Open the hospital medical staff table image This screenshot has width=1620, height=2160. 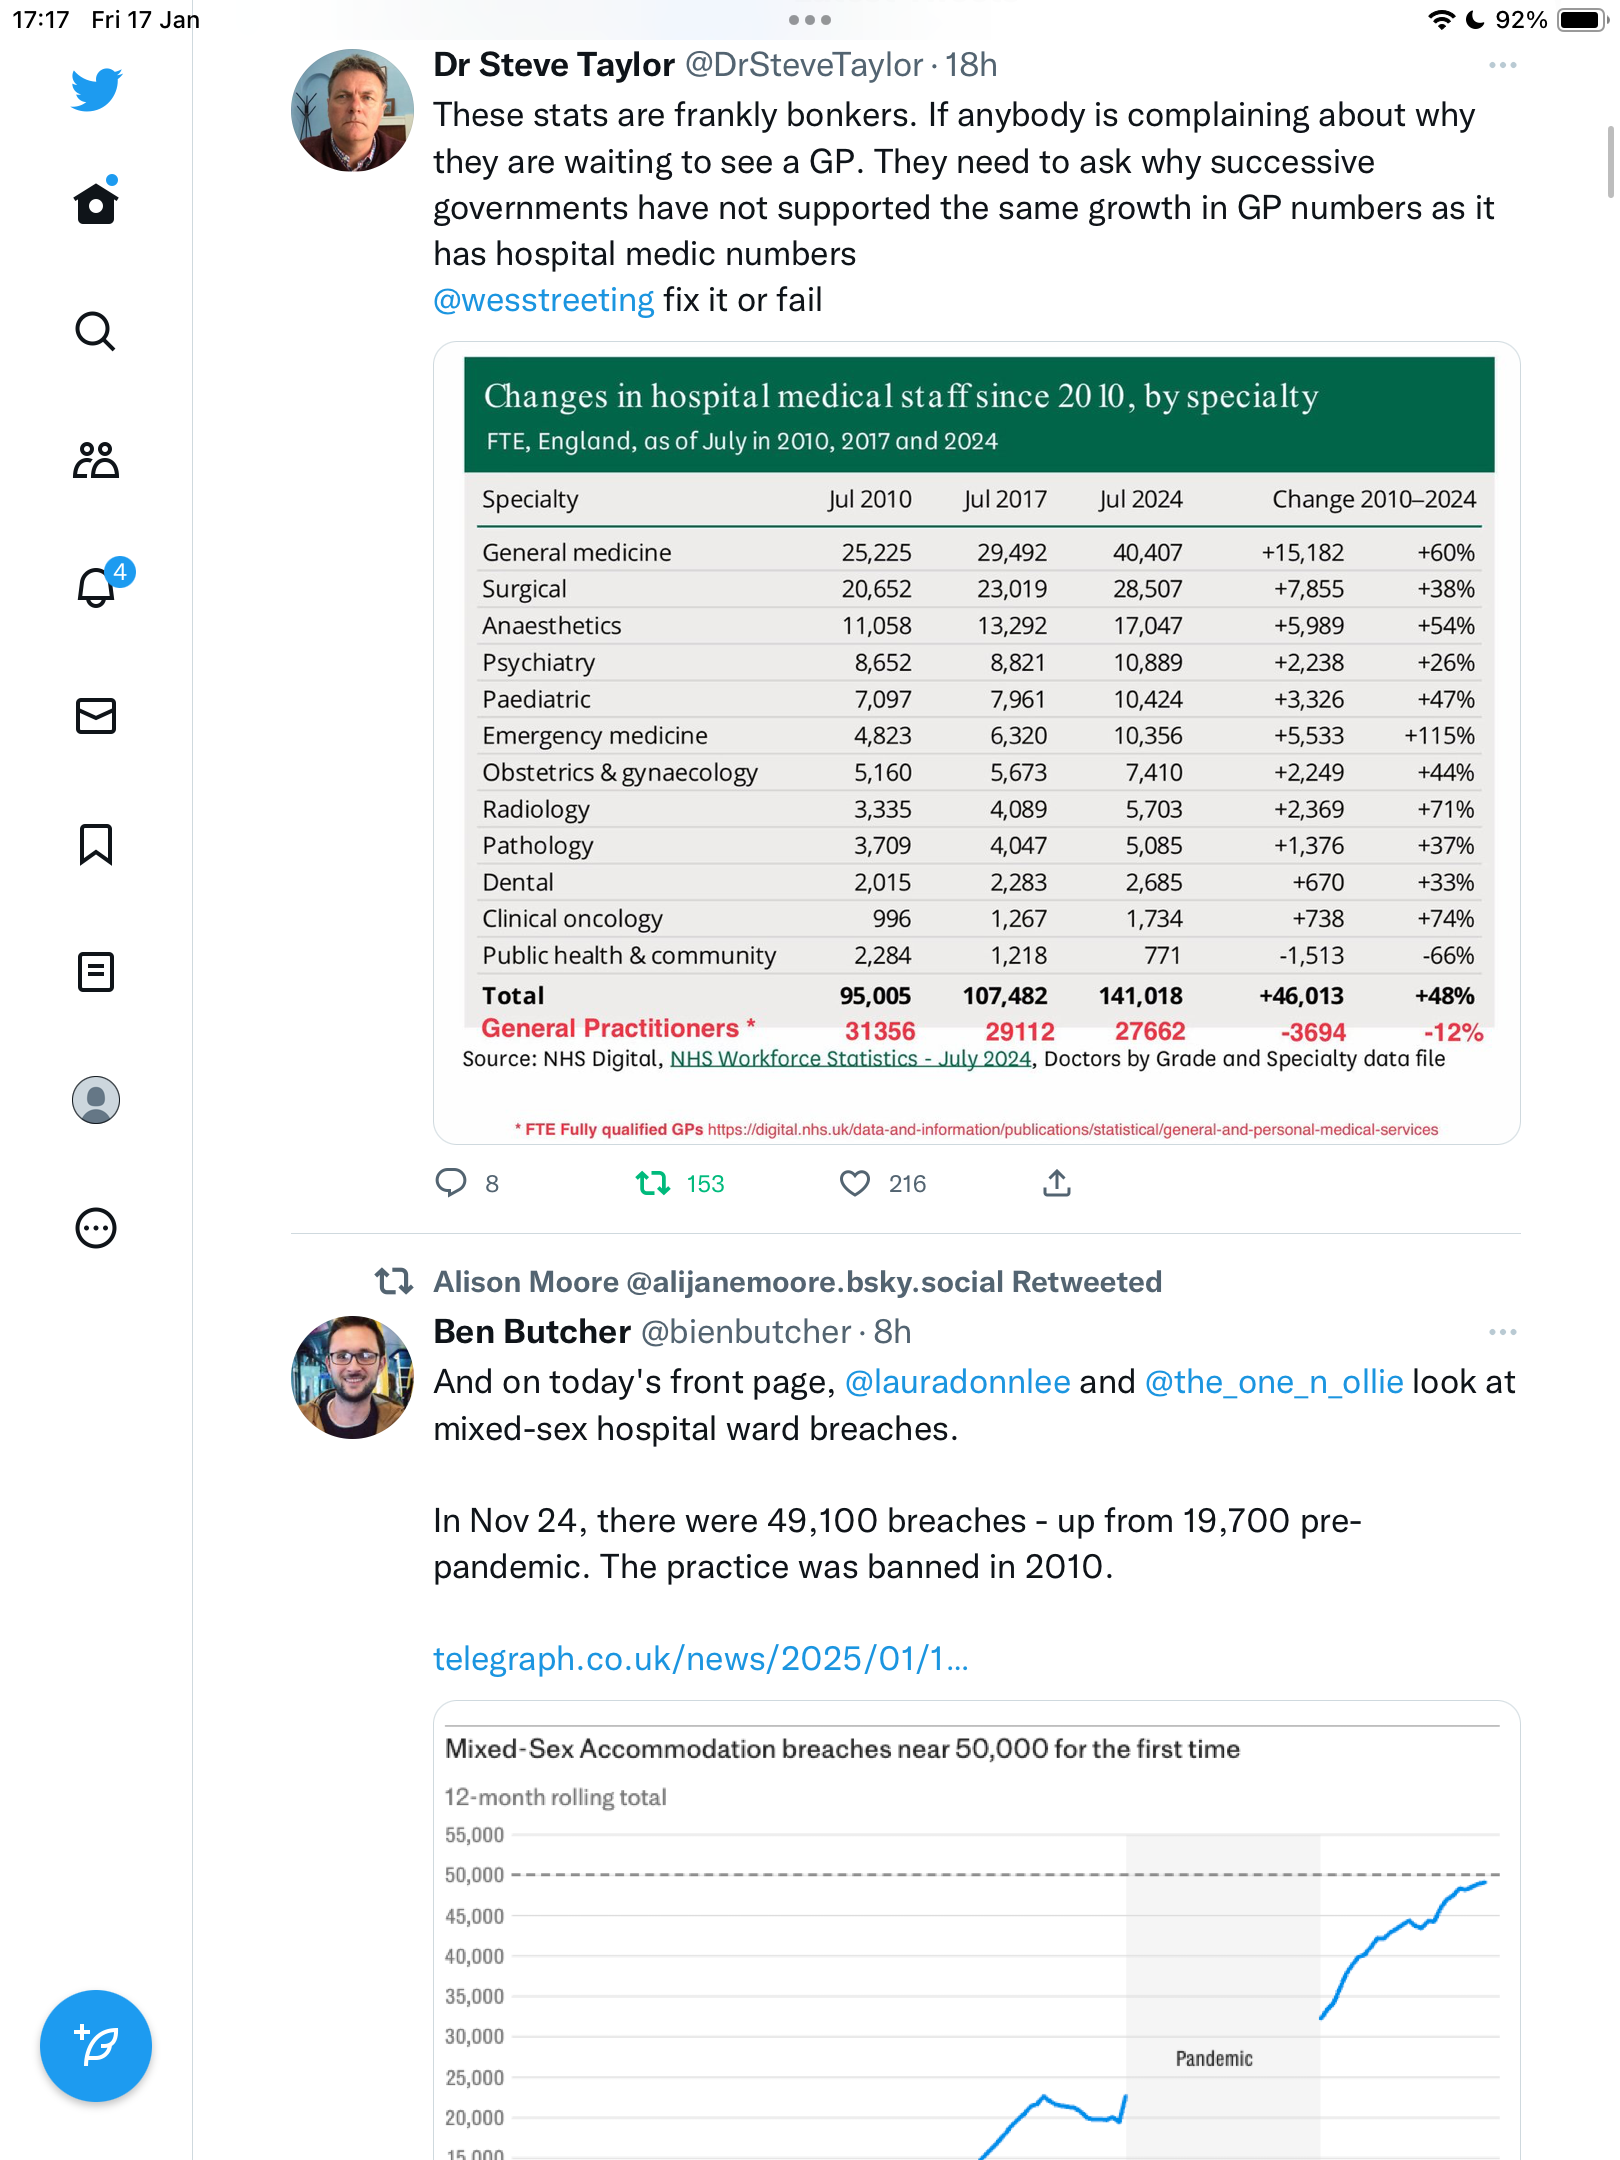pyautogui.click(x=977, y=743)
